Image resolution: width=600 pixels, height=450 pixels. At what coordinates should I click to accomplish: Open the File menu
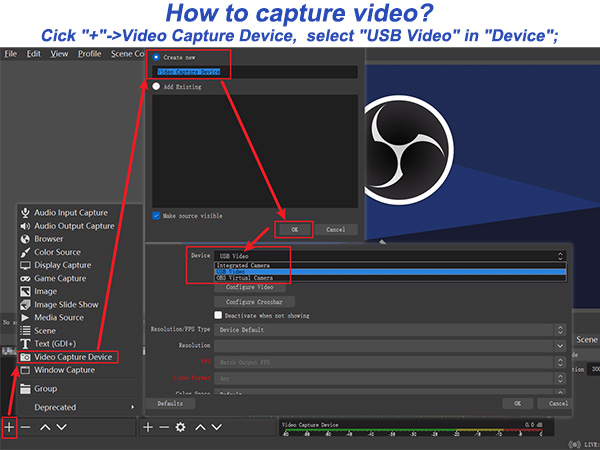tap(10, 54)
